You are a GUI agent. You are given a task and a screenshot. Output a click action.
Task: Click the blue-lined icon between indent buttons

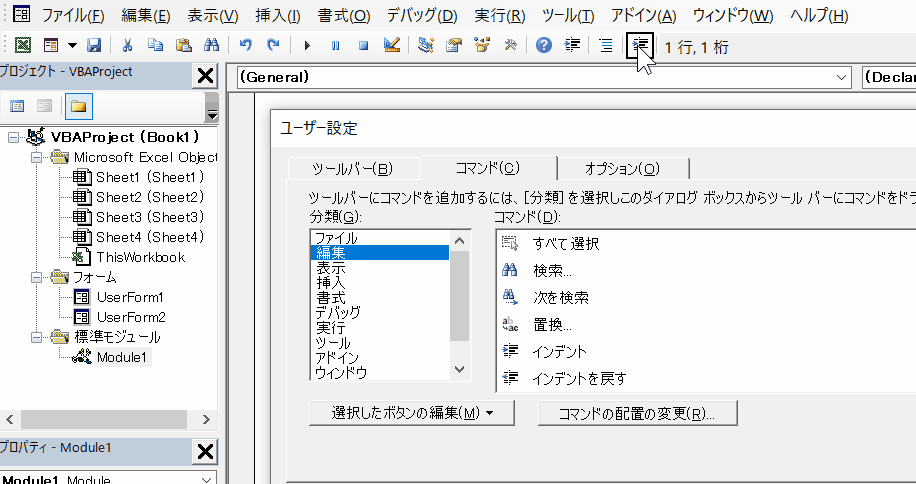(606, 45)
